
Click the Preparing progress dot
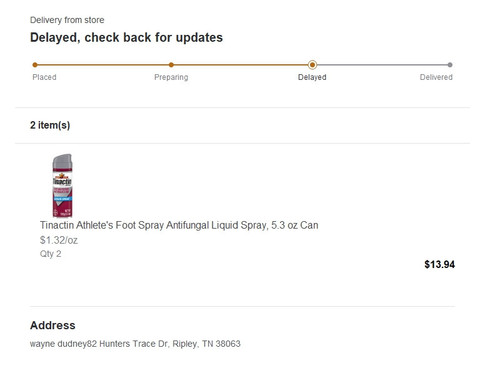171,65
